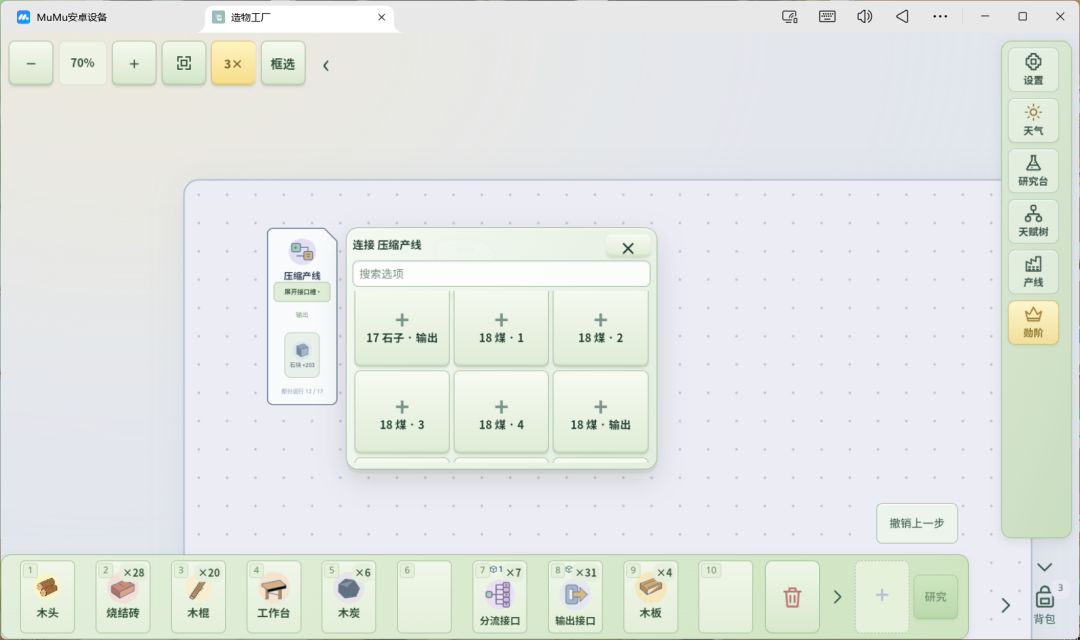Select 木板 in hotbar slot 9
Viewport: 1080px width, 640px height.
[650, 597]
